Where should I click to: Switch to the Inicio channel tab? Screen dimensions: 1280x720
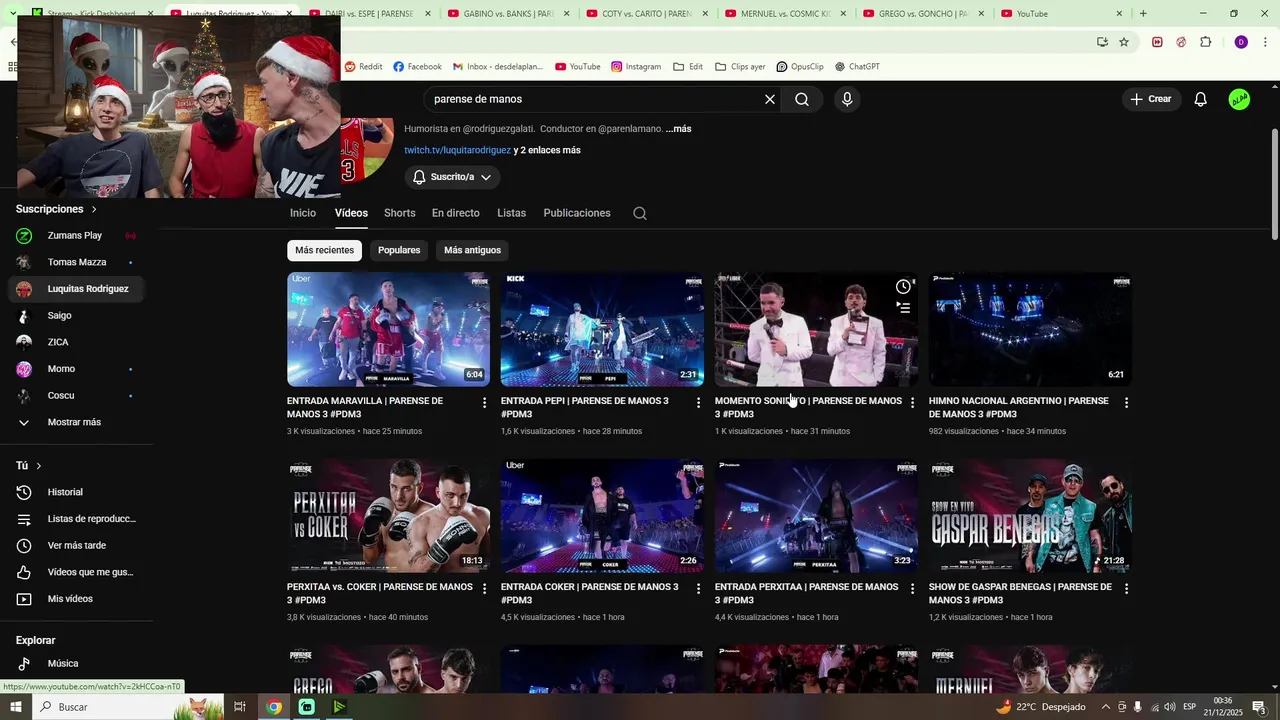coord(303,213)
